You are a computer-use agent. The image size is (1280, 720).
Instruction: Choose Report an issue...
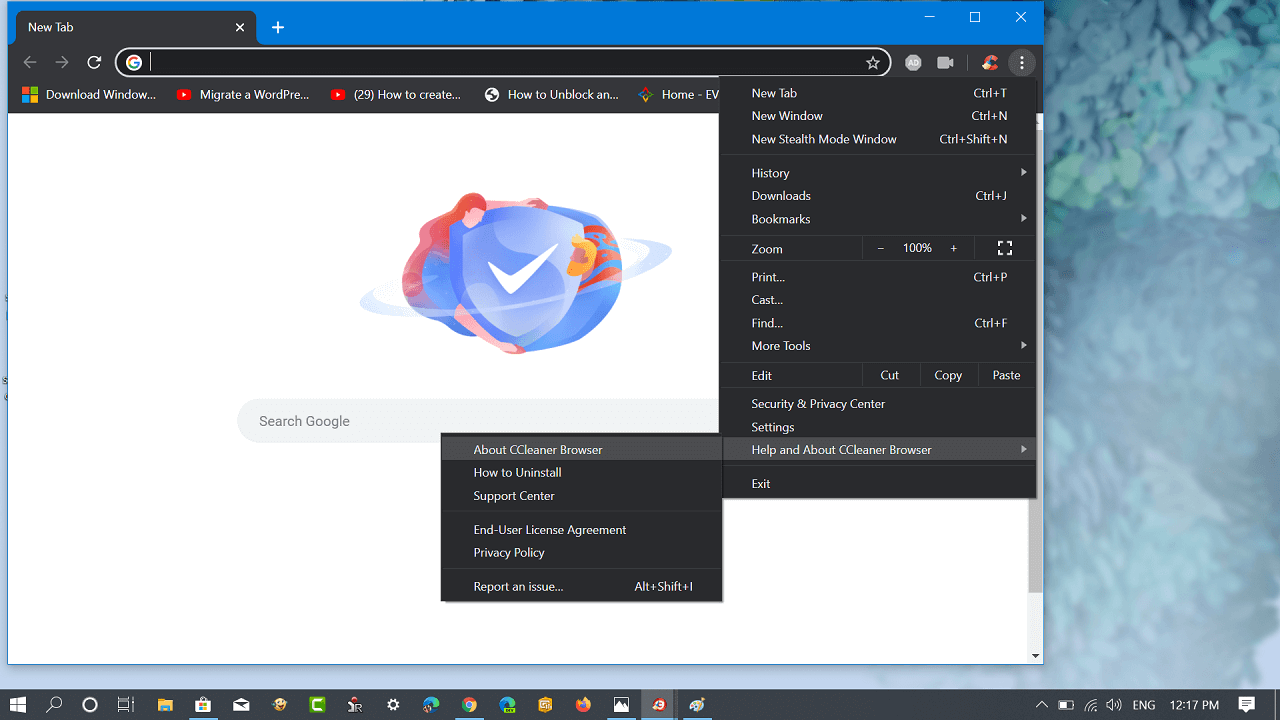[x=582, y=587]
